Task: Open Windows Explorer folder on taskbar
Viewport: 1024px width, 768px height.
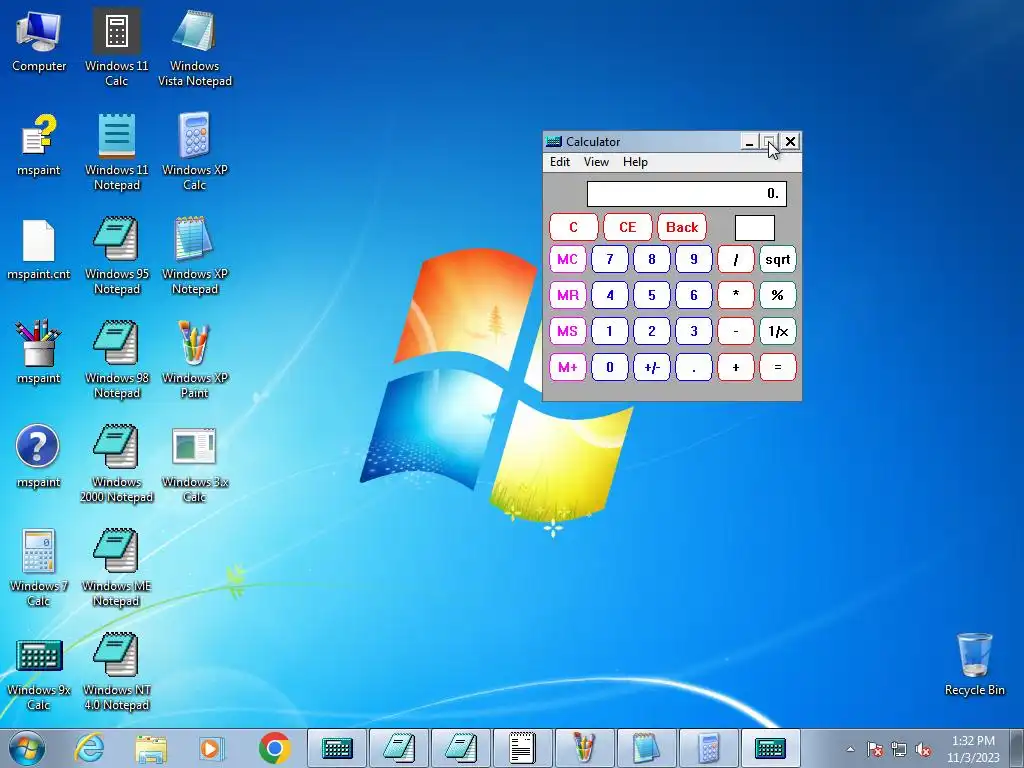Action: [x=151, y=748]
